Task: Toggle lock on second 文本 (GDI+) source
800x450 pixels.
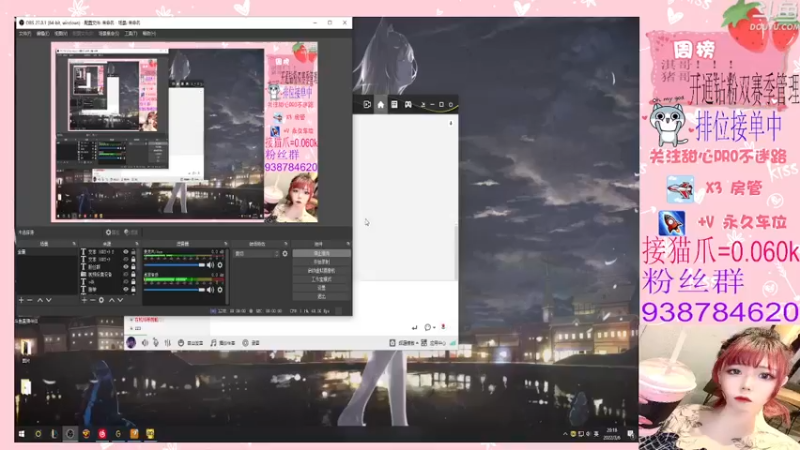Action: 133,259
